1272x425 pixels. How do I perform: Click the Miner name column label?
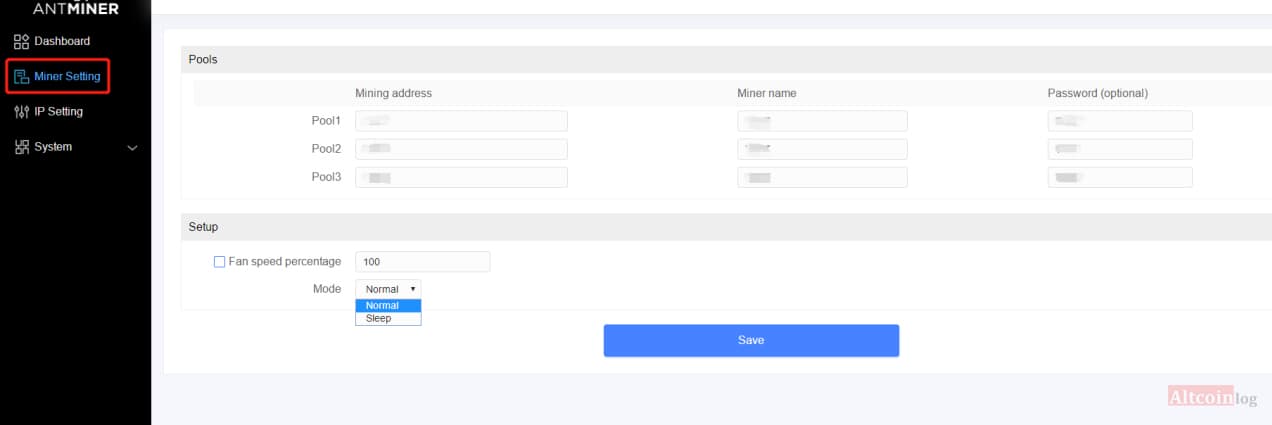[x=767, y=93]
